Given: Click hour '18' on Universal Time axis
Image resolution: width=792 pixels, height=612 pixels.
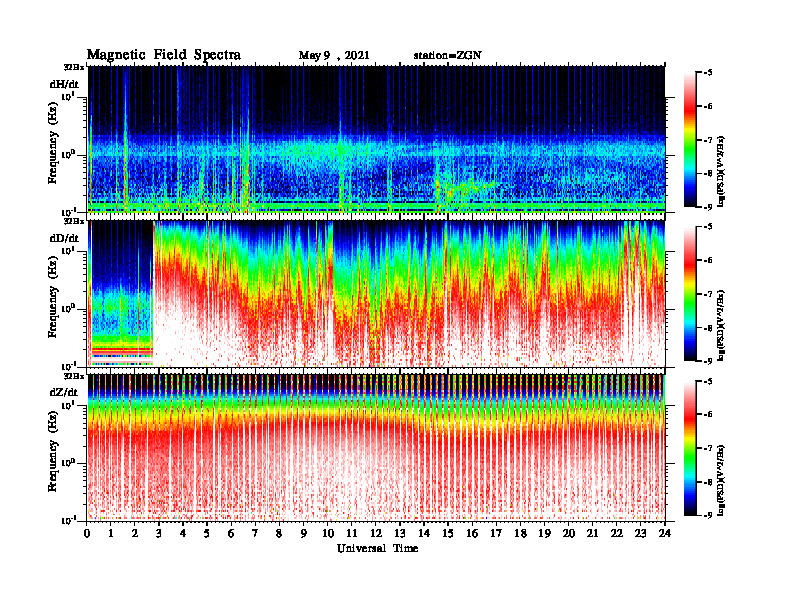Looking at the screenshot, I should 520,534.
